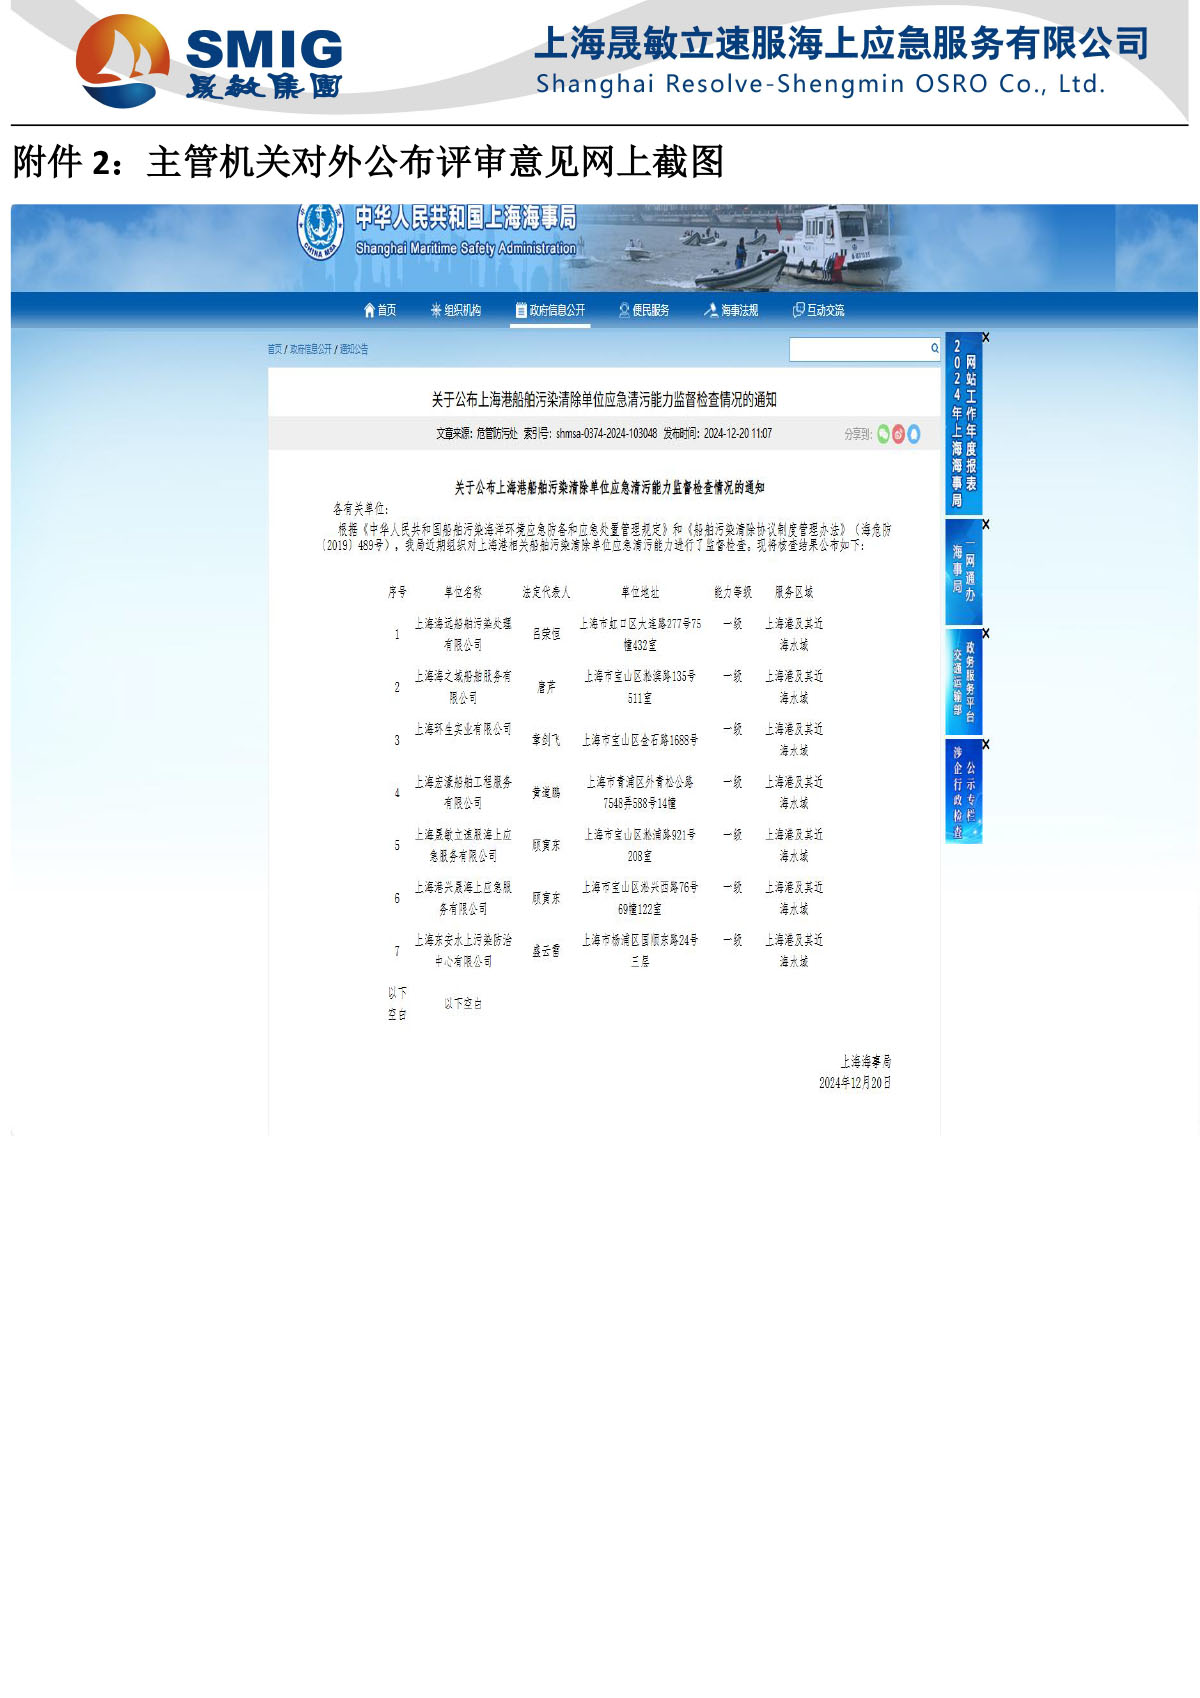
Task: Open the 海事法规 navigation item
Action: [731, 311]
